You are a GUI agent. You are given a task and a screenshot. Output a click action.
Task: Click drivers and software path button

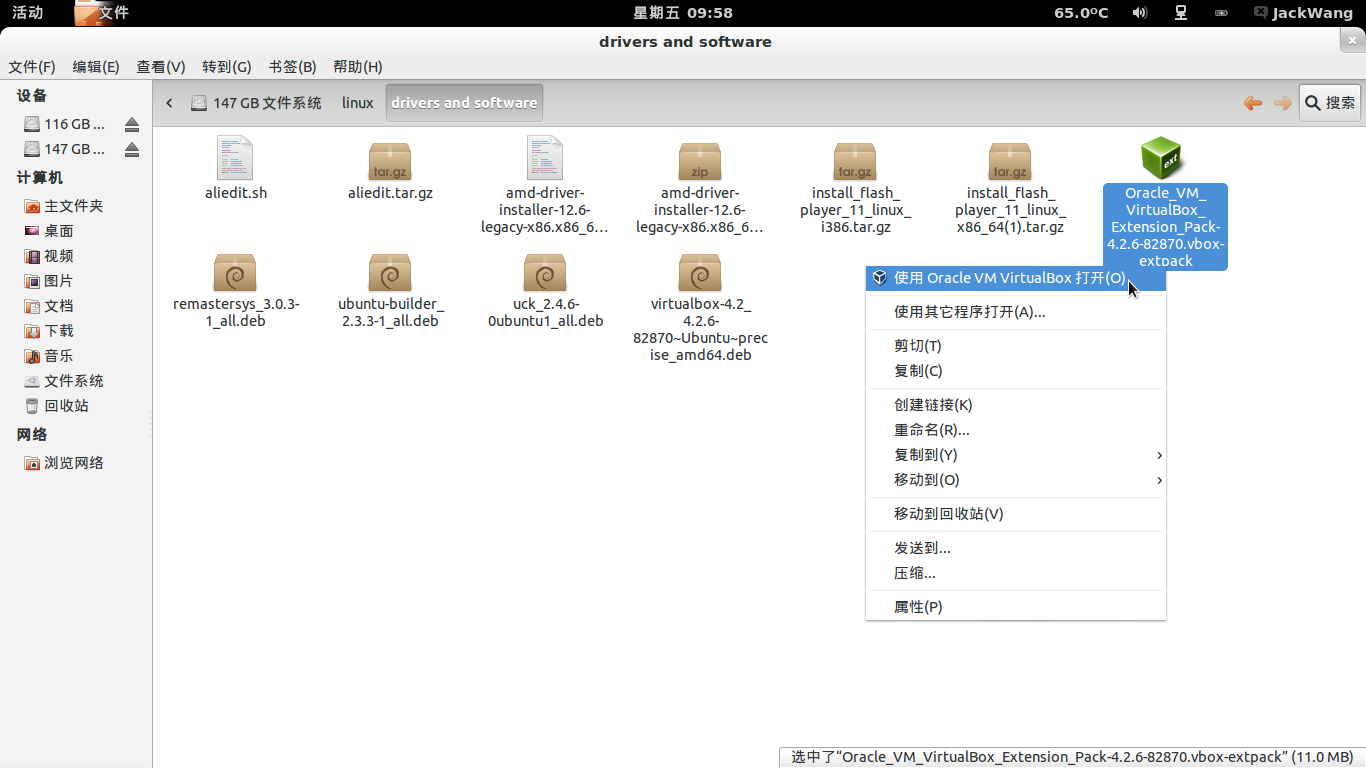coord(464,103)
